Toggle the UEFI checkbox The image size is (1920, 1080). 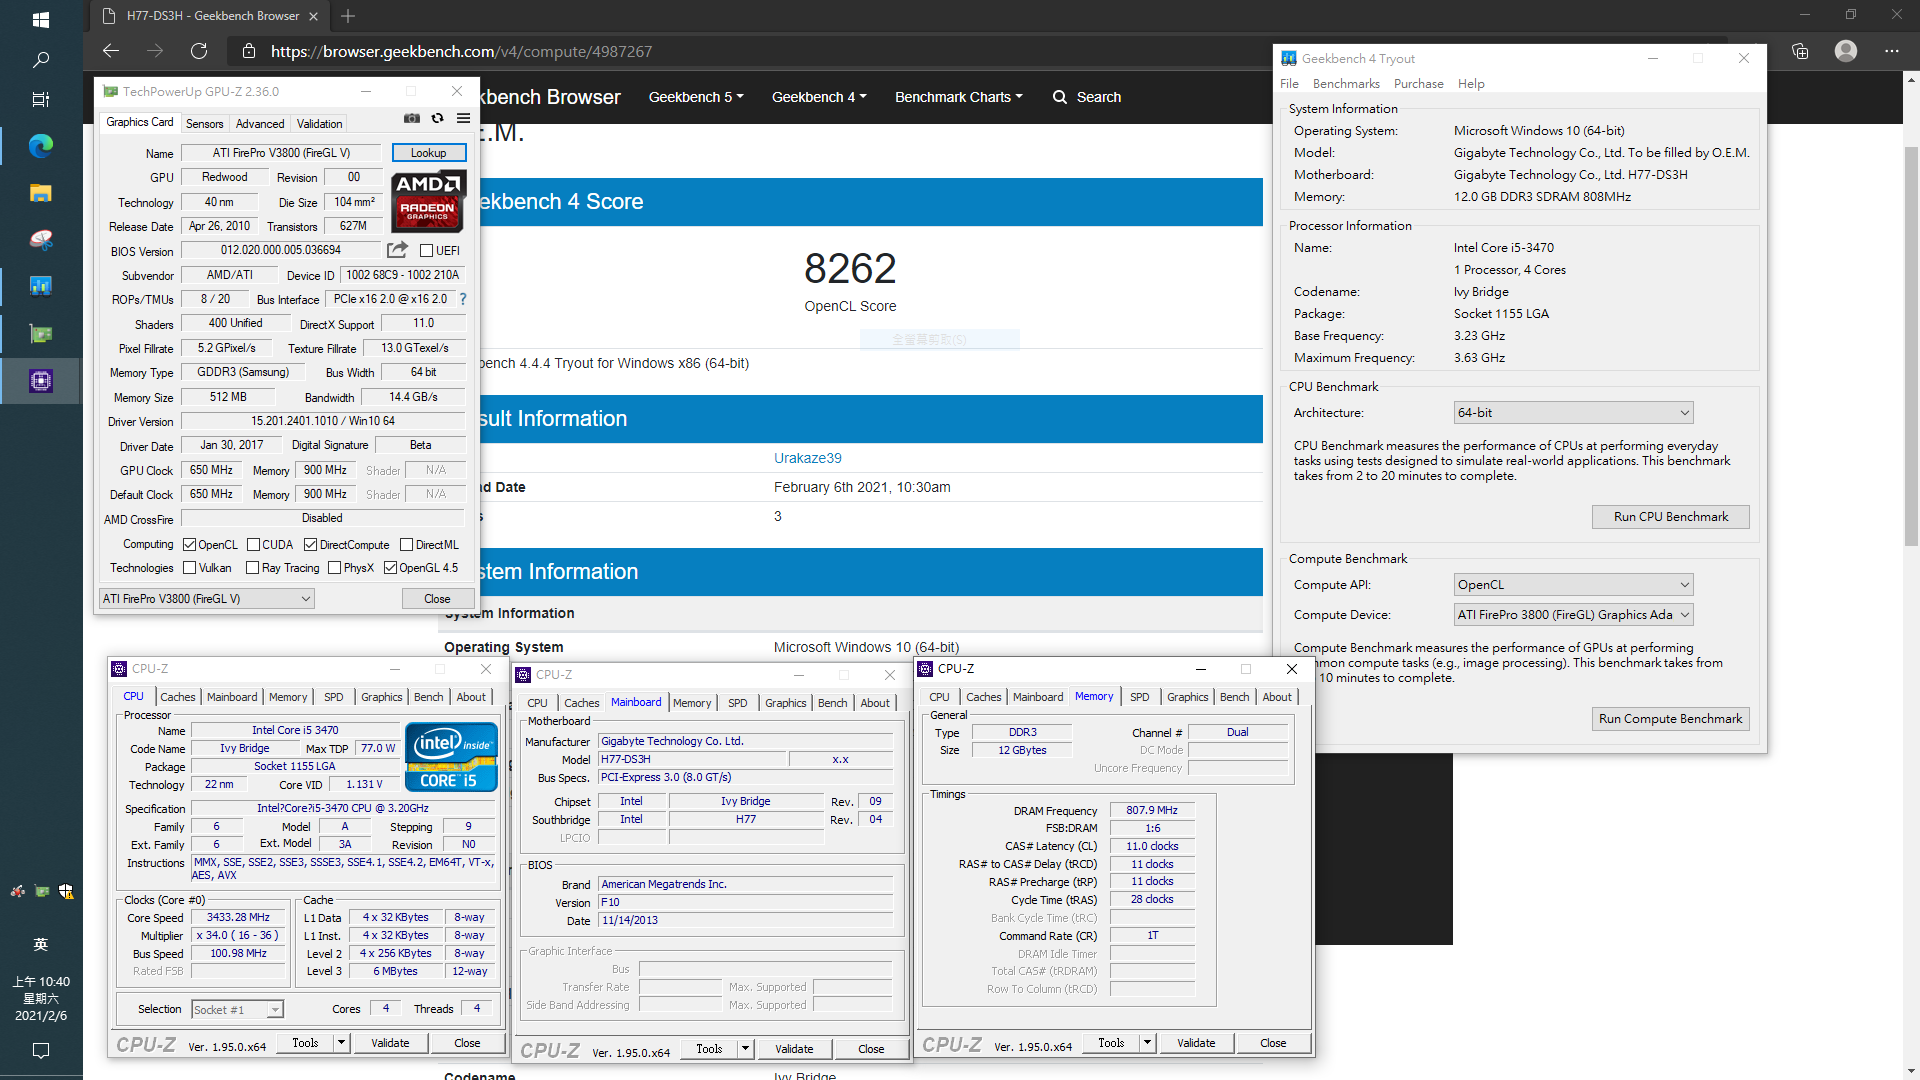point(426,251)
